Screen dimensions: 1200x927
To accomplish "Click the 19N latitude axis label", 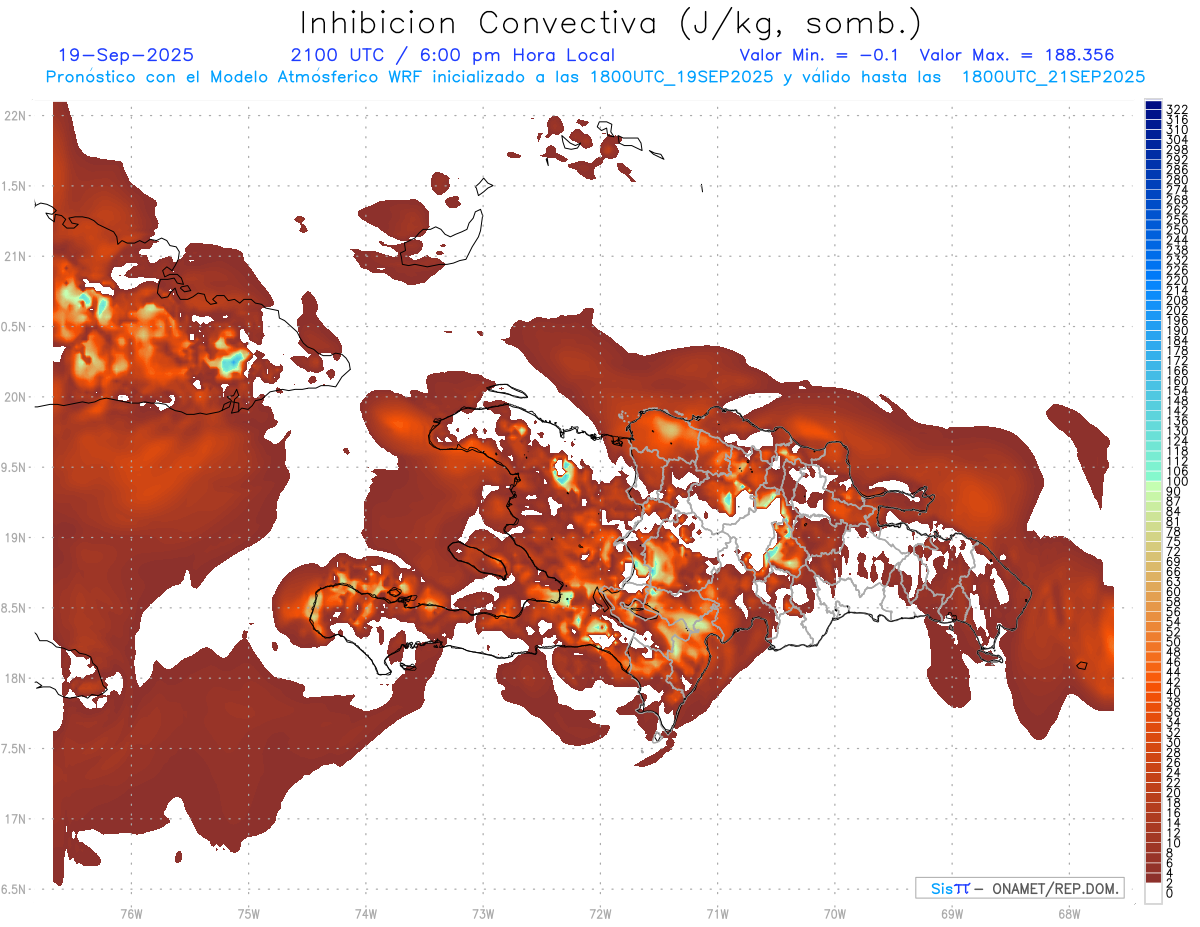I will coord(15,538).
